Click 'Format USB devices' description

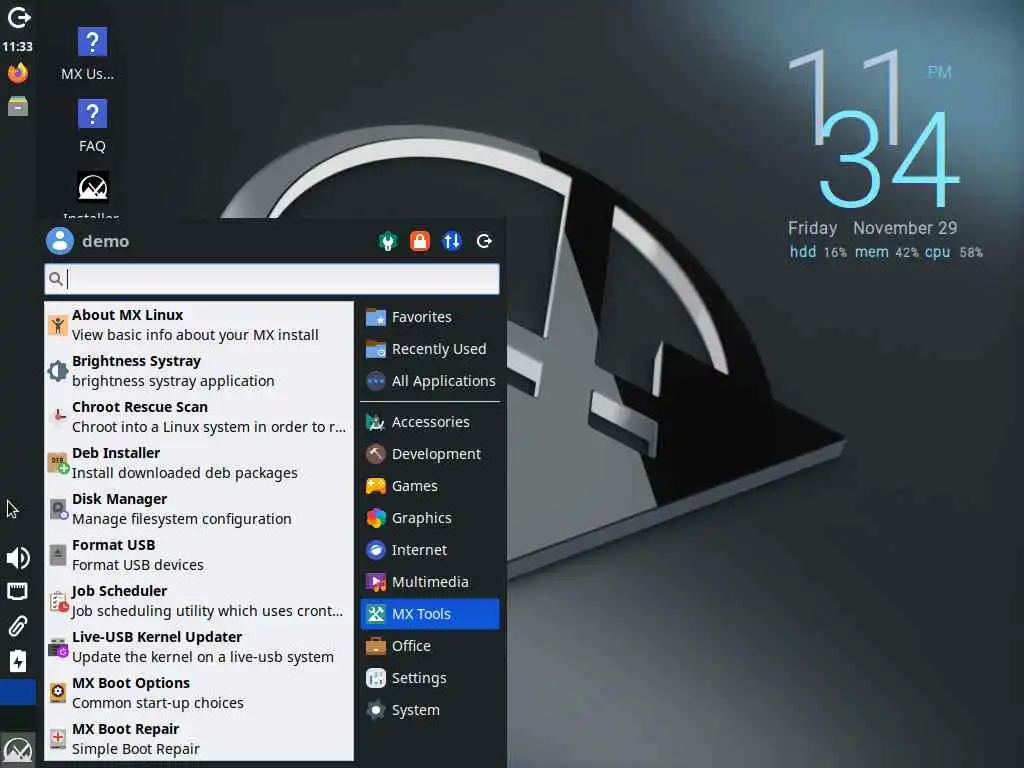point(138,565)
